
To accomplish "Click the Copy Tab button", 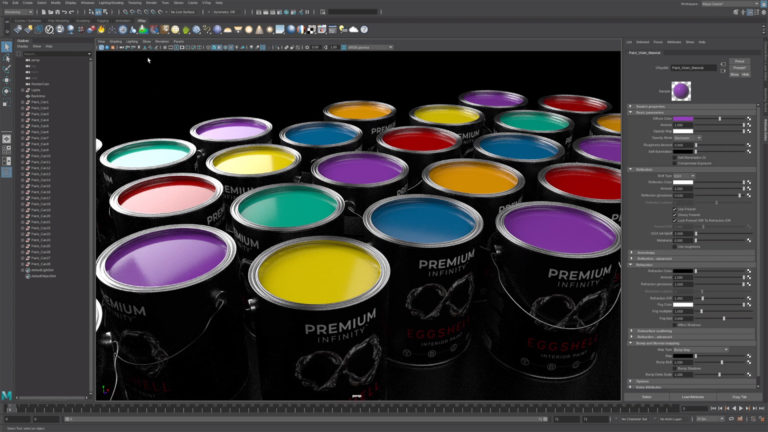I will [x=740, y=397].
